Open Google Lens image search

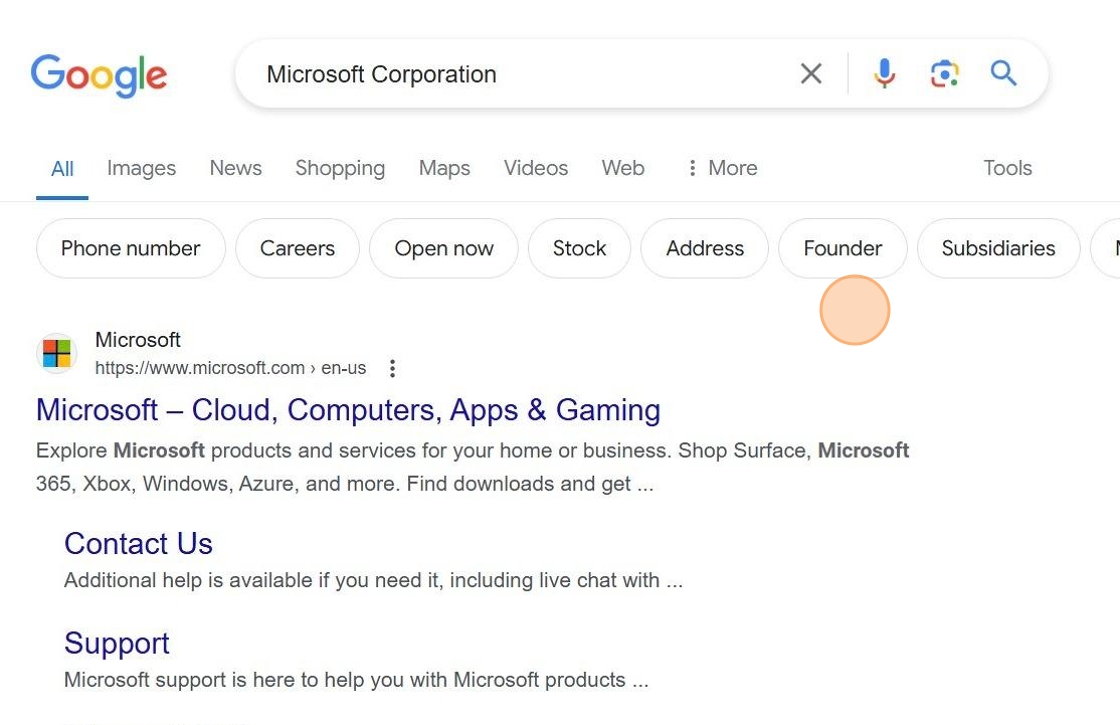pyautogui.click(x=944, y=74)
